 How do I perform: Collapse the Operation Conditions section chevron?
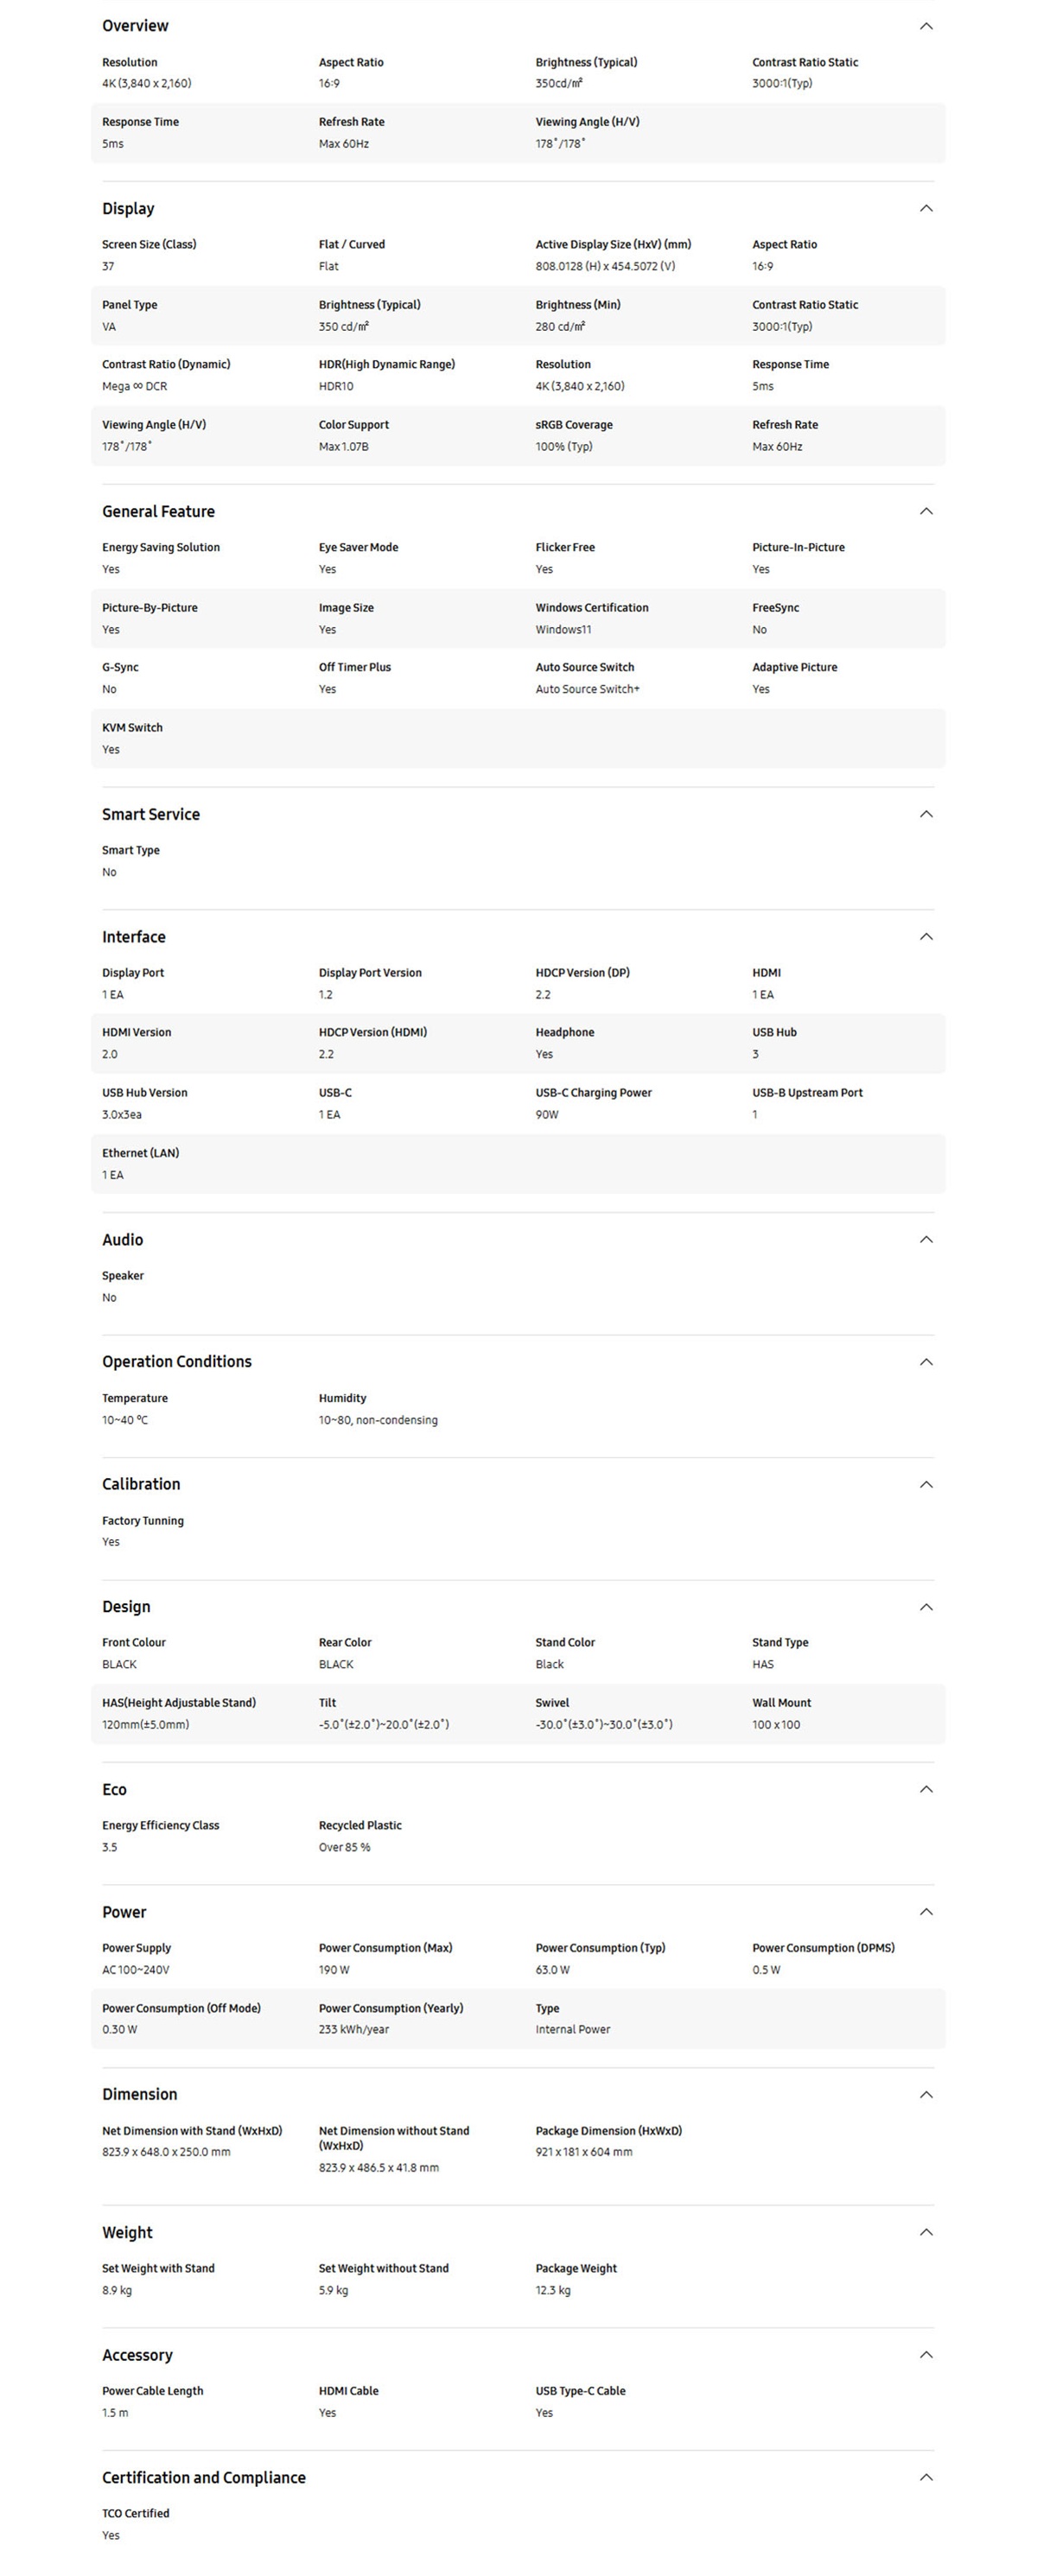click(926, 1362)
